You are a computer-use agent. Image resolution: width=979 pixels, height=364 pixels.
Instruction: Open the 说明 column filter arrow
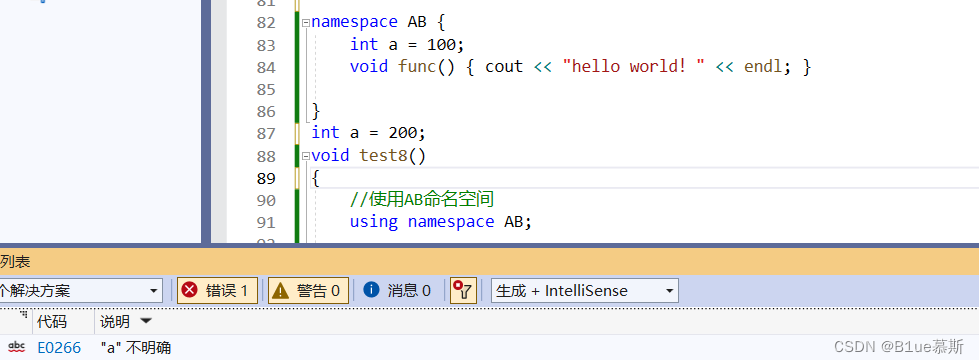click(x=145, y=322)
